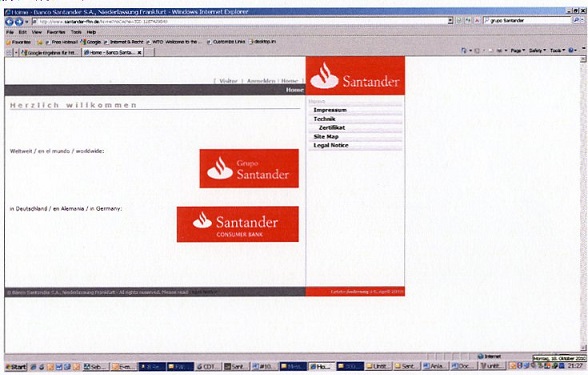Open the Safety dropdown in command bar

(x=537, y=50)
